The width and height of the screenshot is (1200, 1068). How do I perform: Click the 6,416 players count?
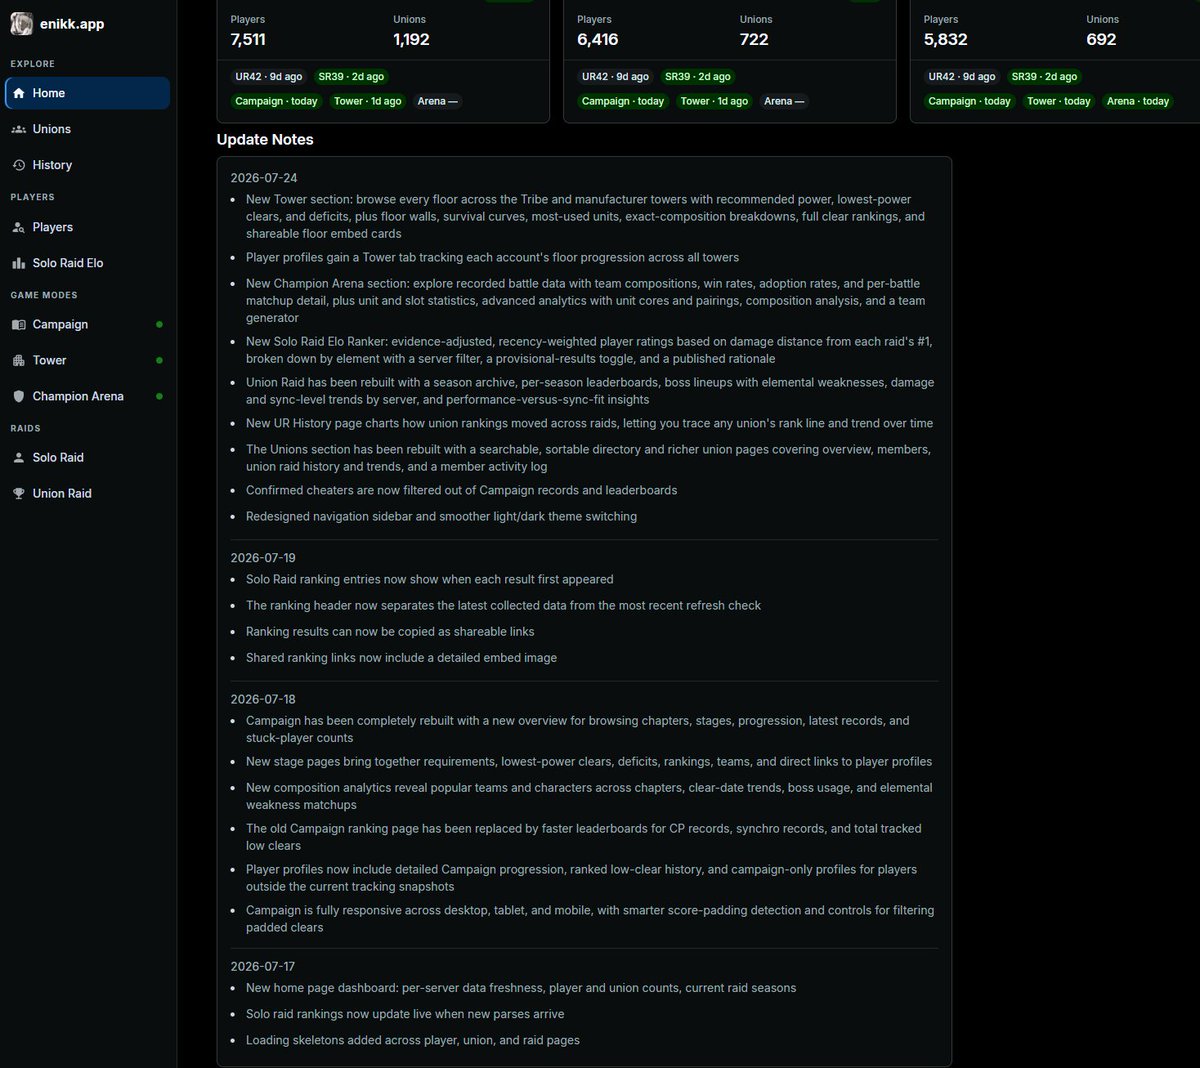pyautogui.click(x=597, y=40)
